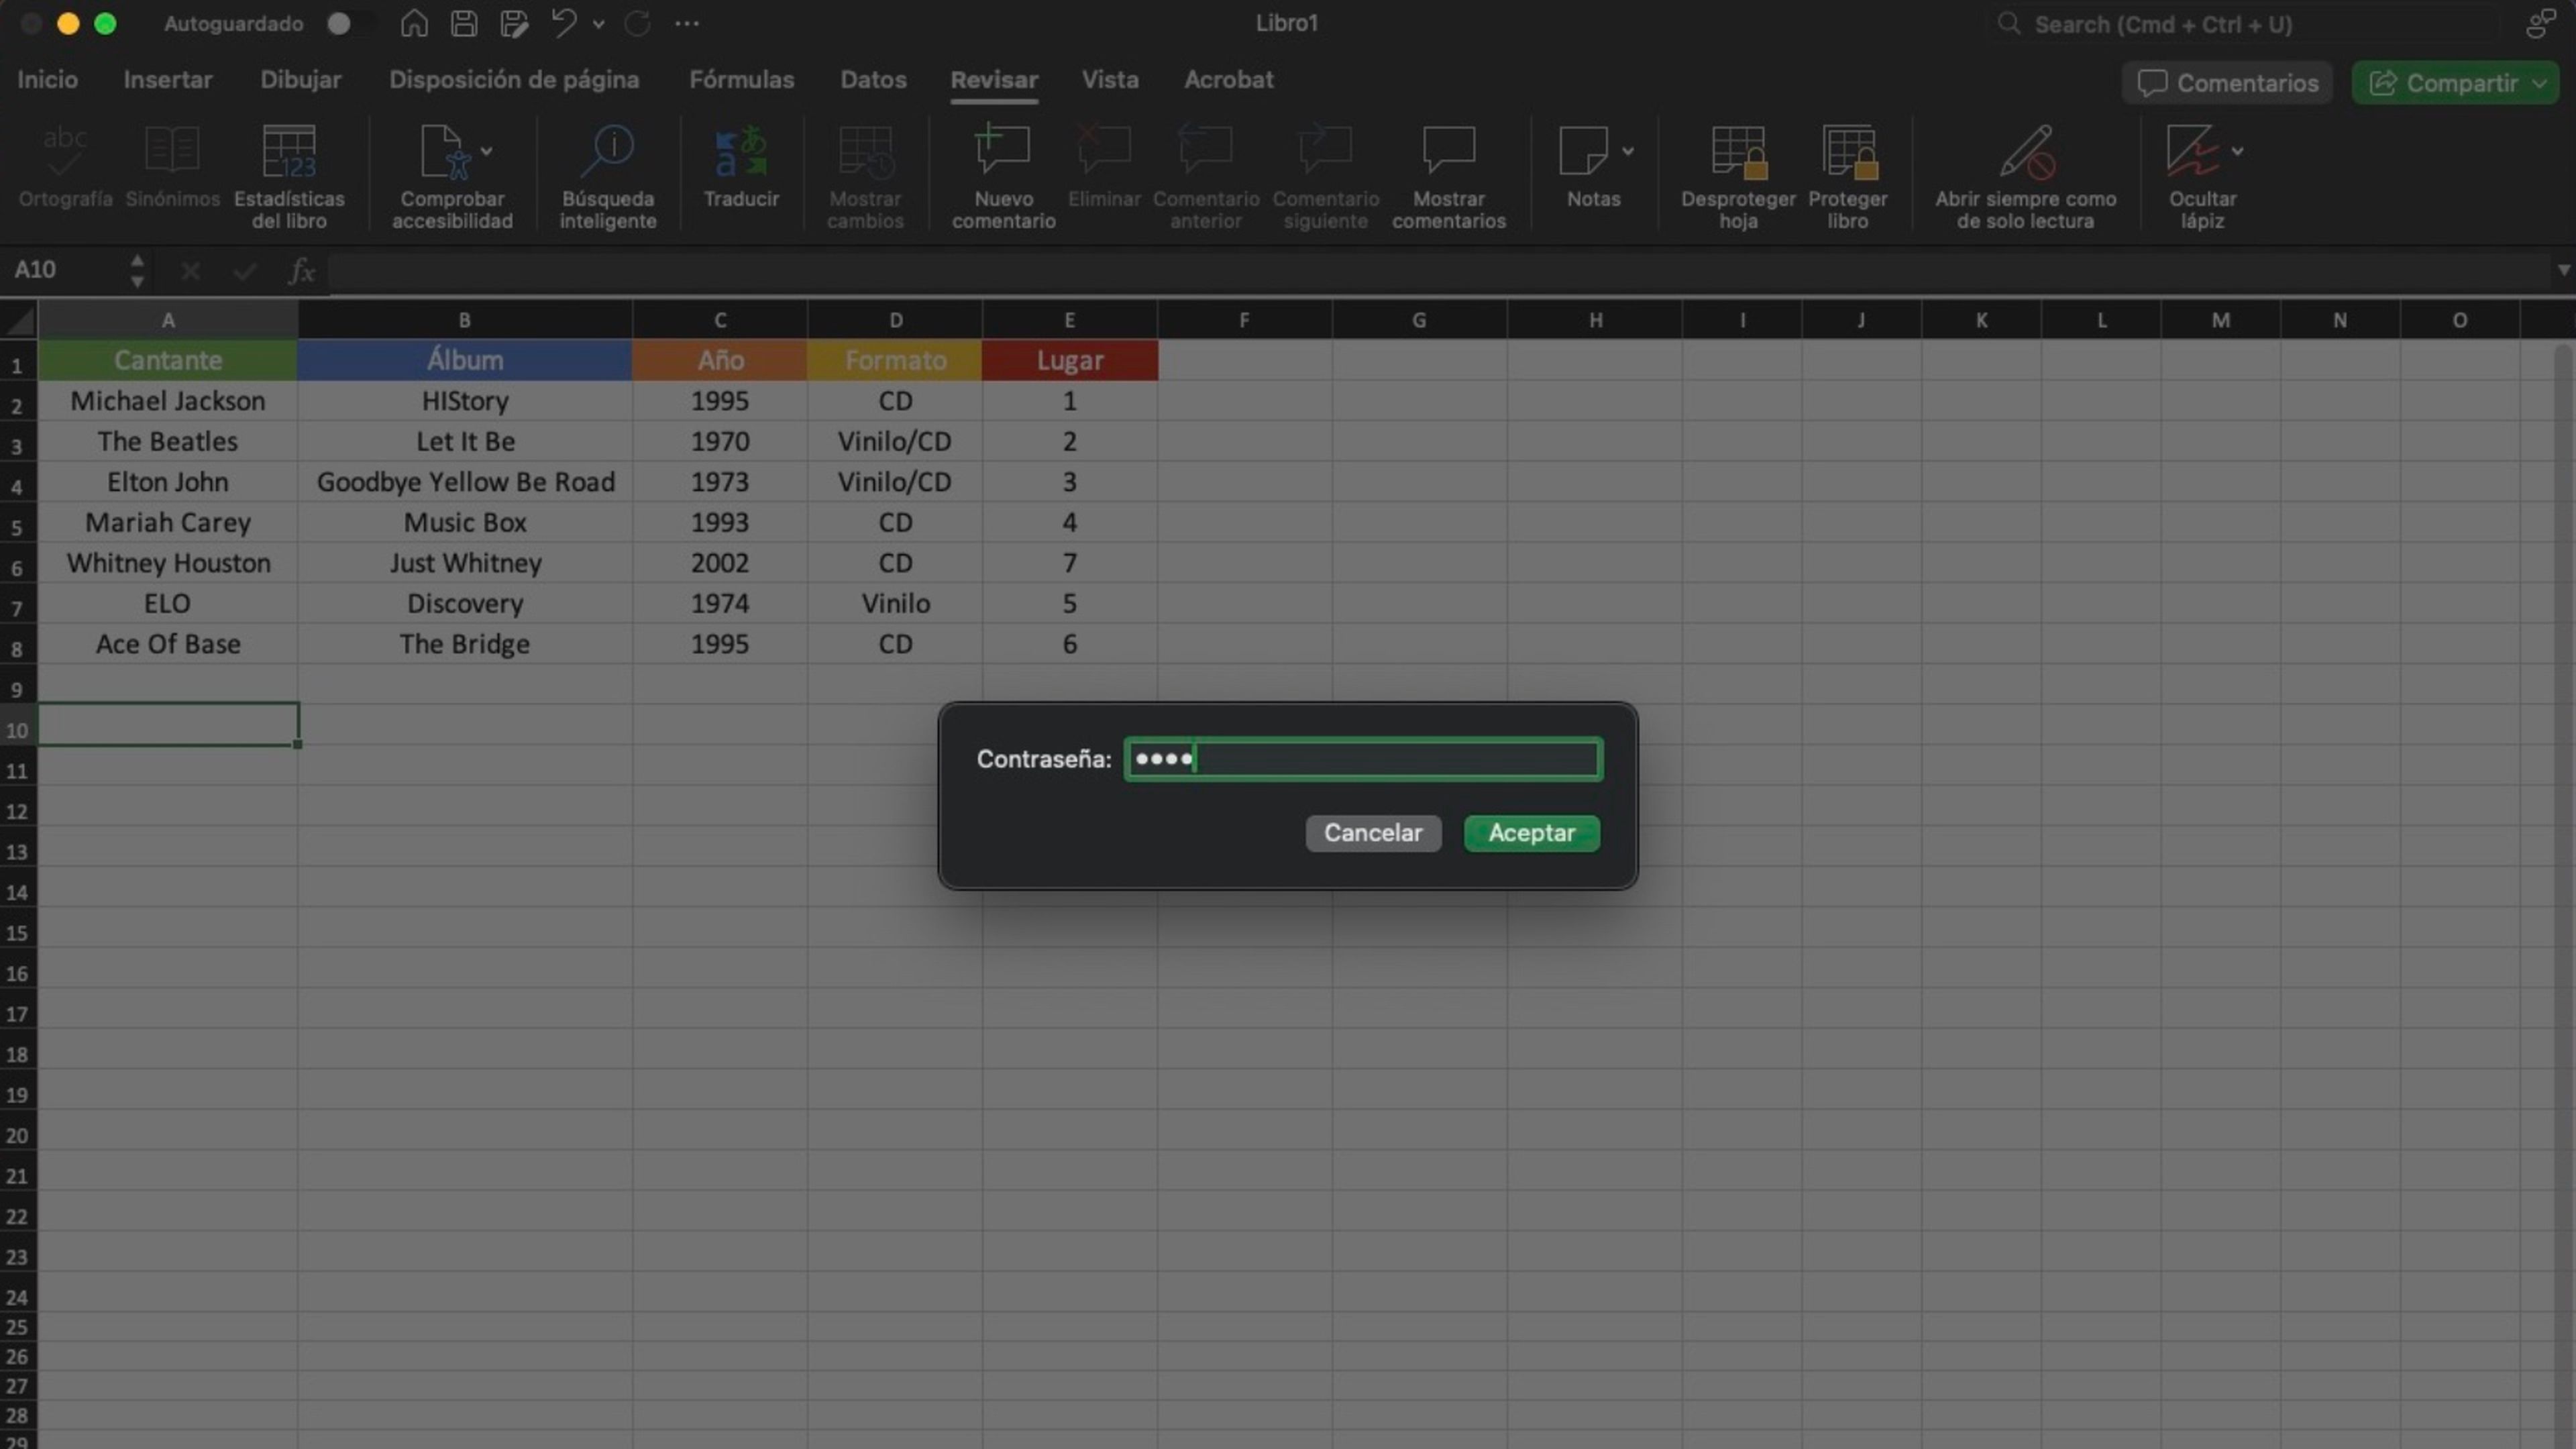The image size is (2576, 1449).
Task: Open the Home icon in title bar
Action: coord(414,23)
